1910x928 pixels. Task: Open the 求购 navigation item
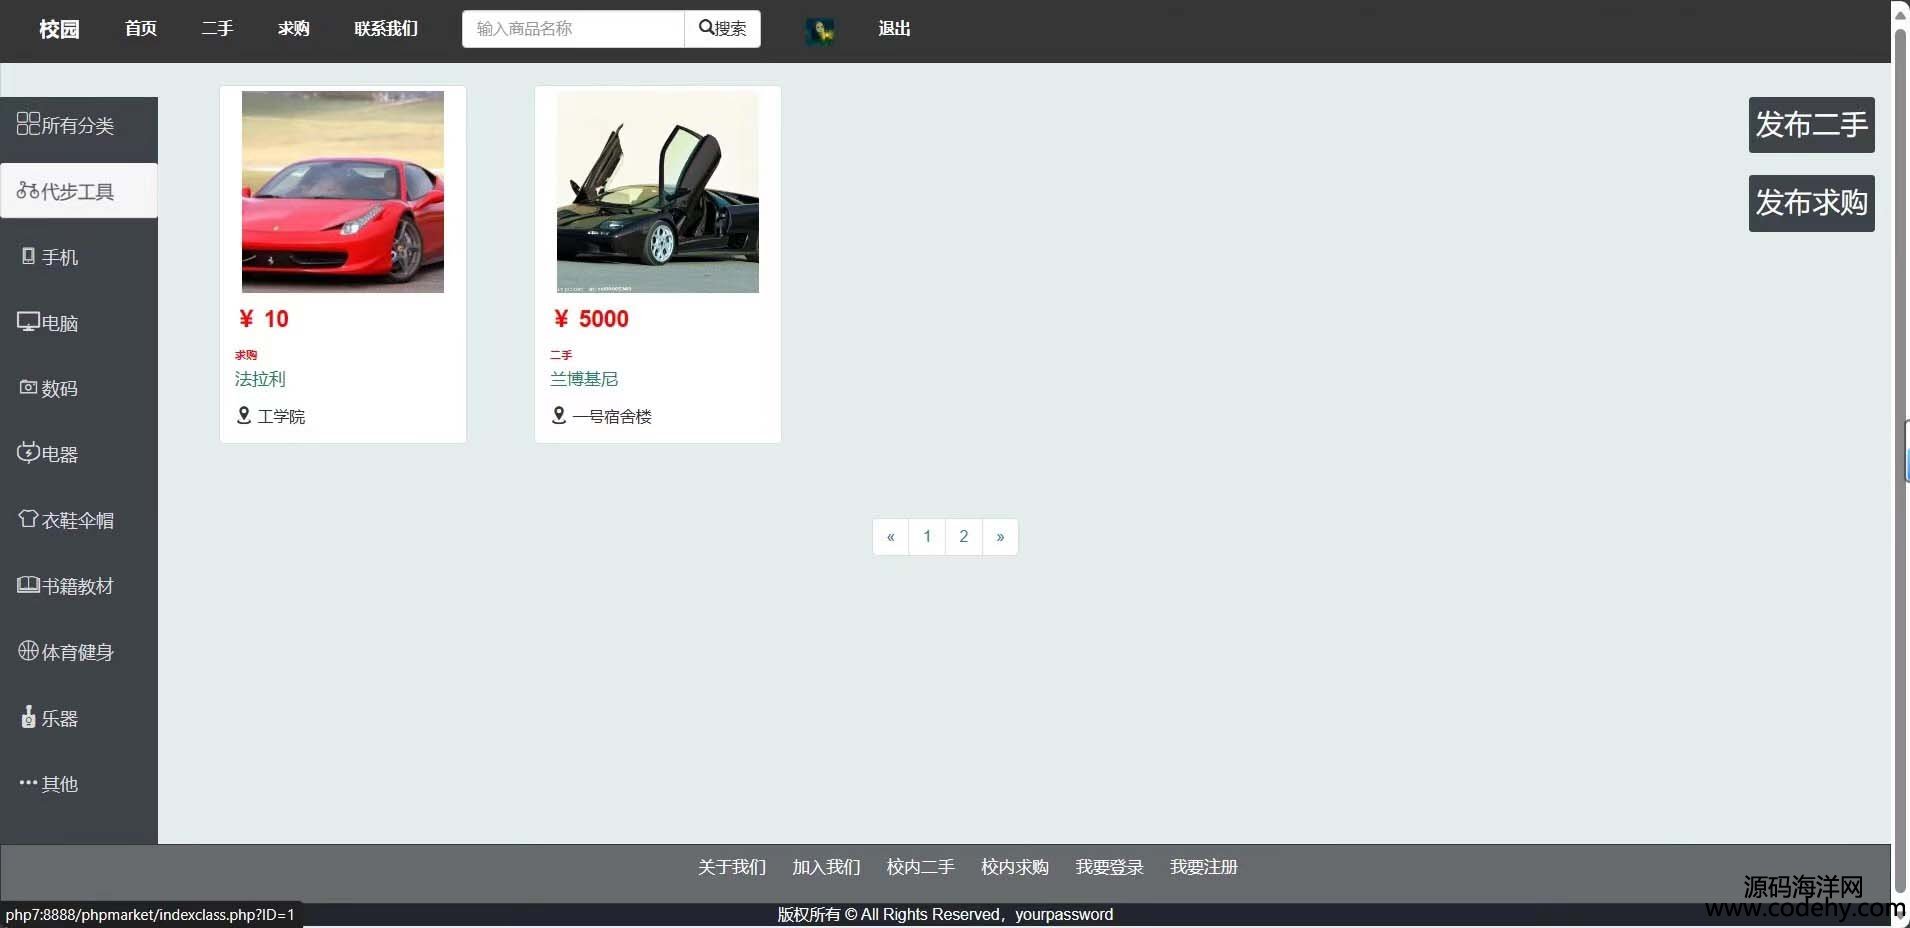[294, 29]
